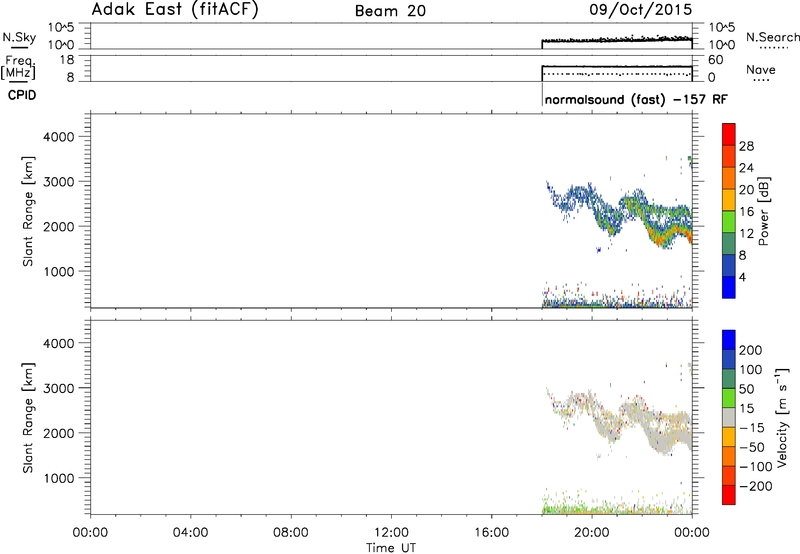Click the noise trace in N.Sky panel
Viewport: 800px width, 554px height.
pos(617,39)
